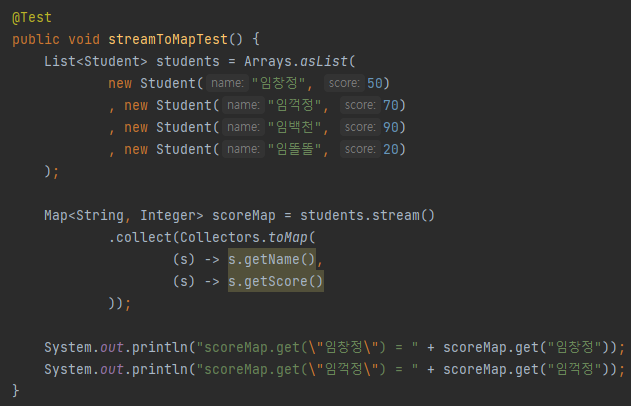Viewport: 631px width, 406px height.
Task: Click the "임꺽정" string in Student constructor
Action: pyautogui.click(x=296, y=105)
